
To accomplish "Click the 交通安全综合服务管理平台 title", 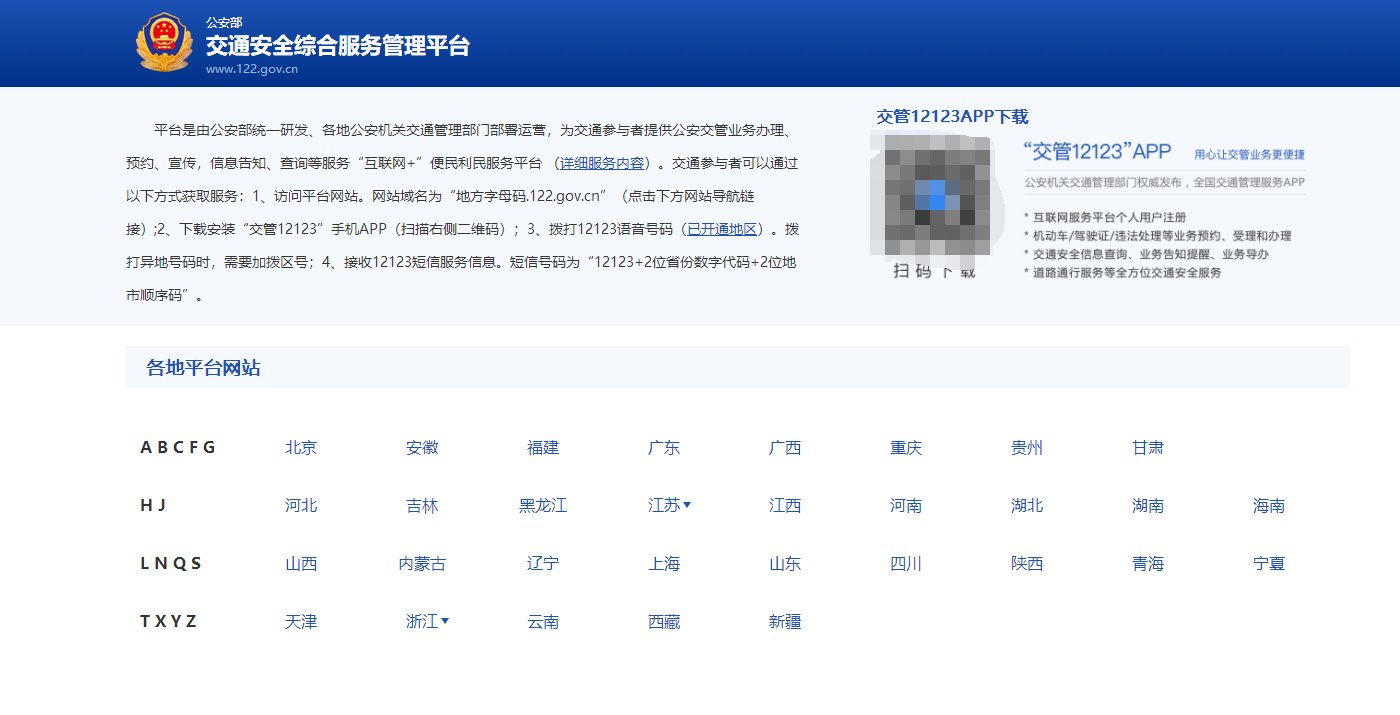I will click(x=338, y=44).
